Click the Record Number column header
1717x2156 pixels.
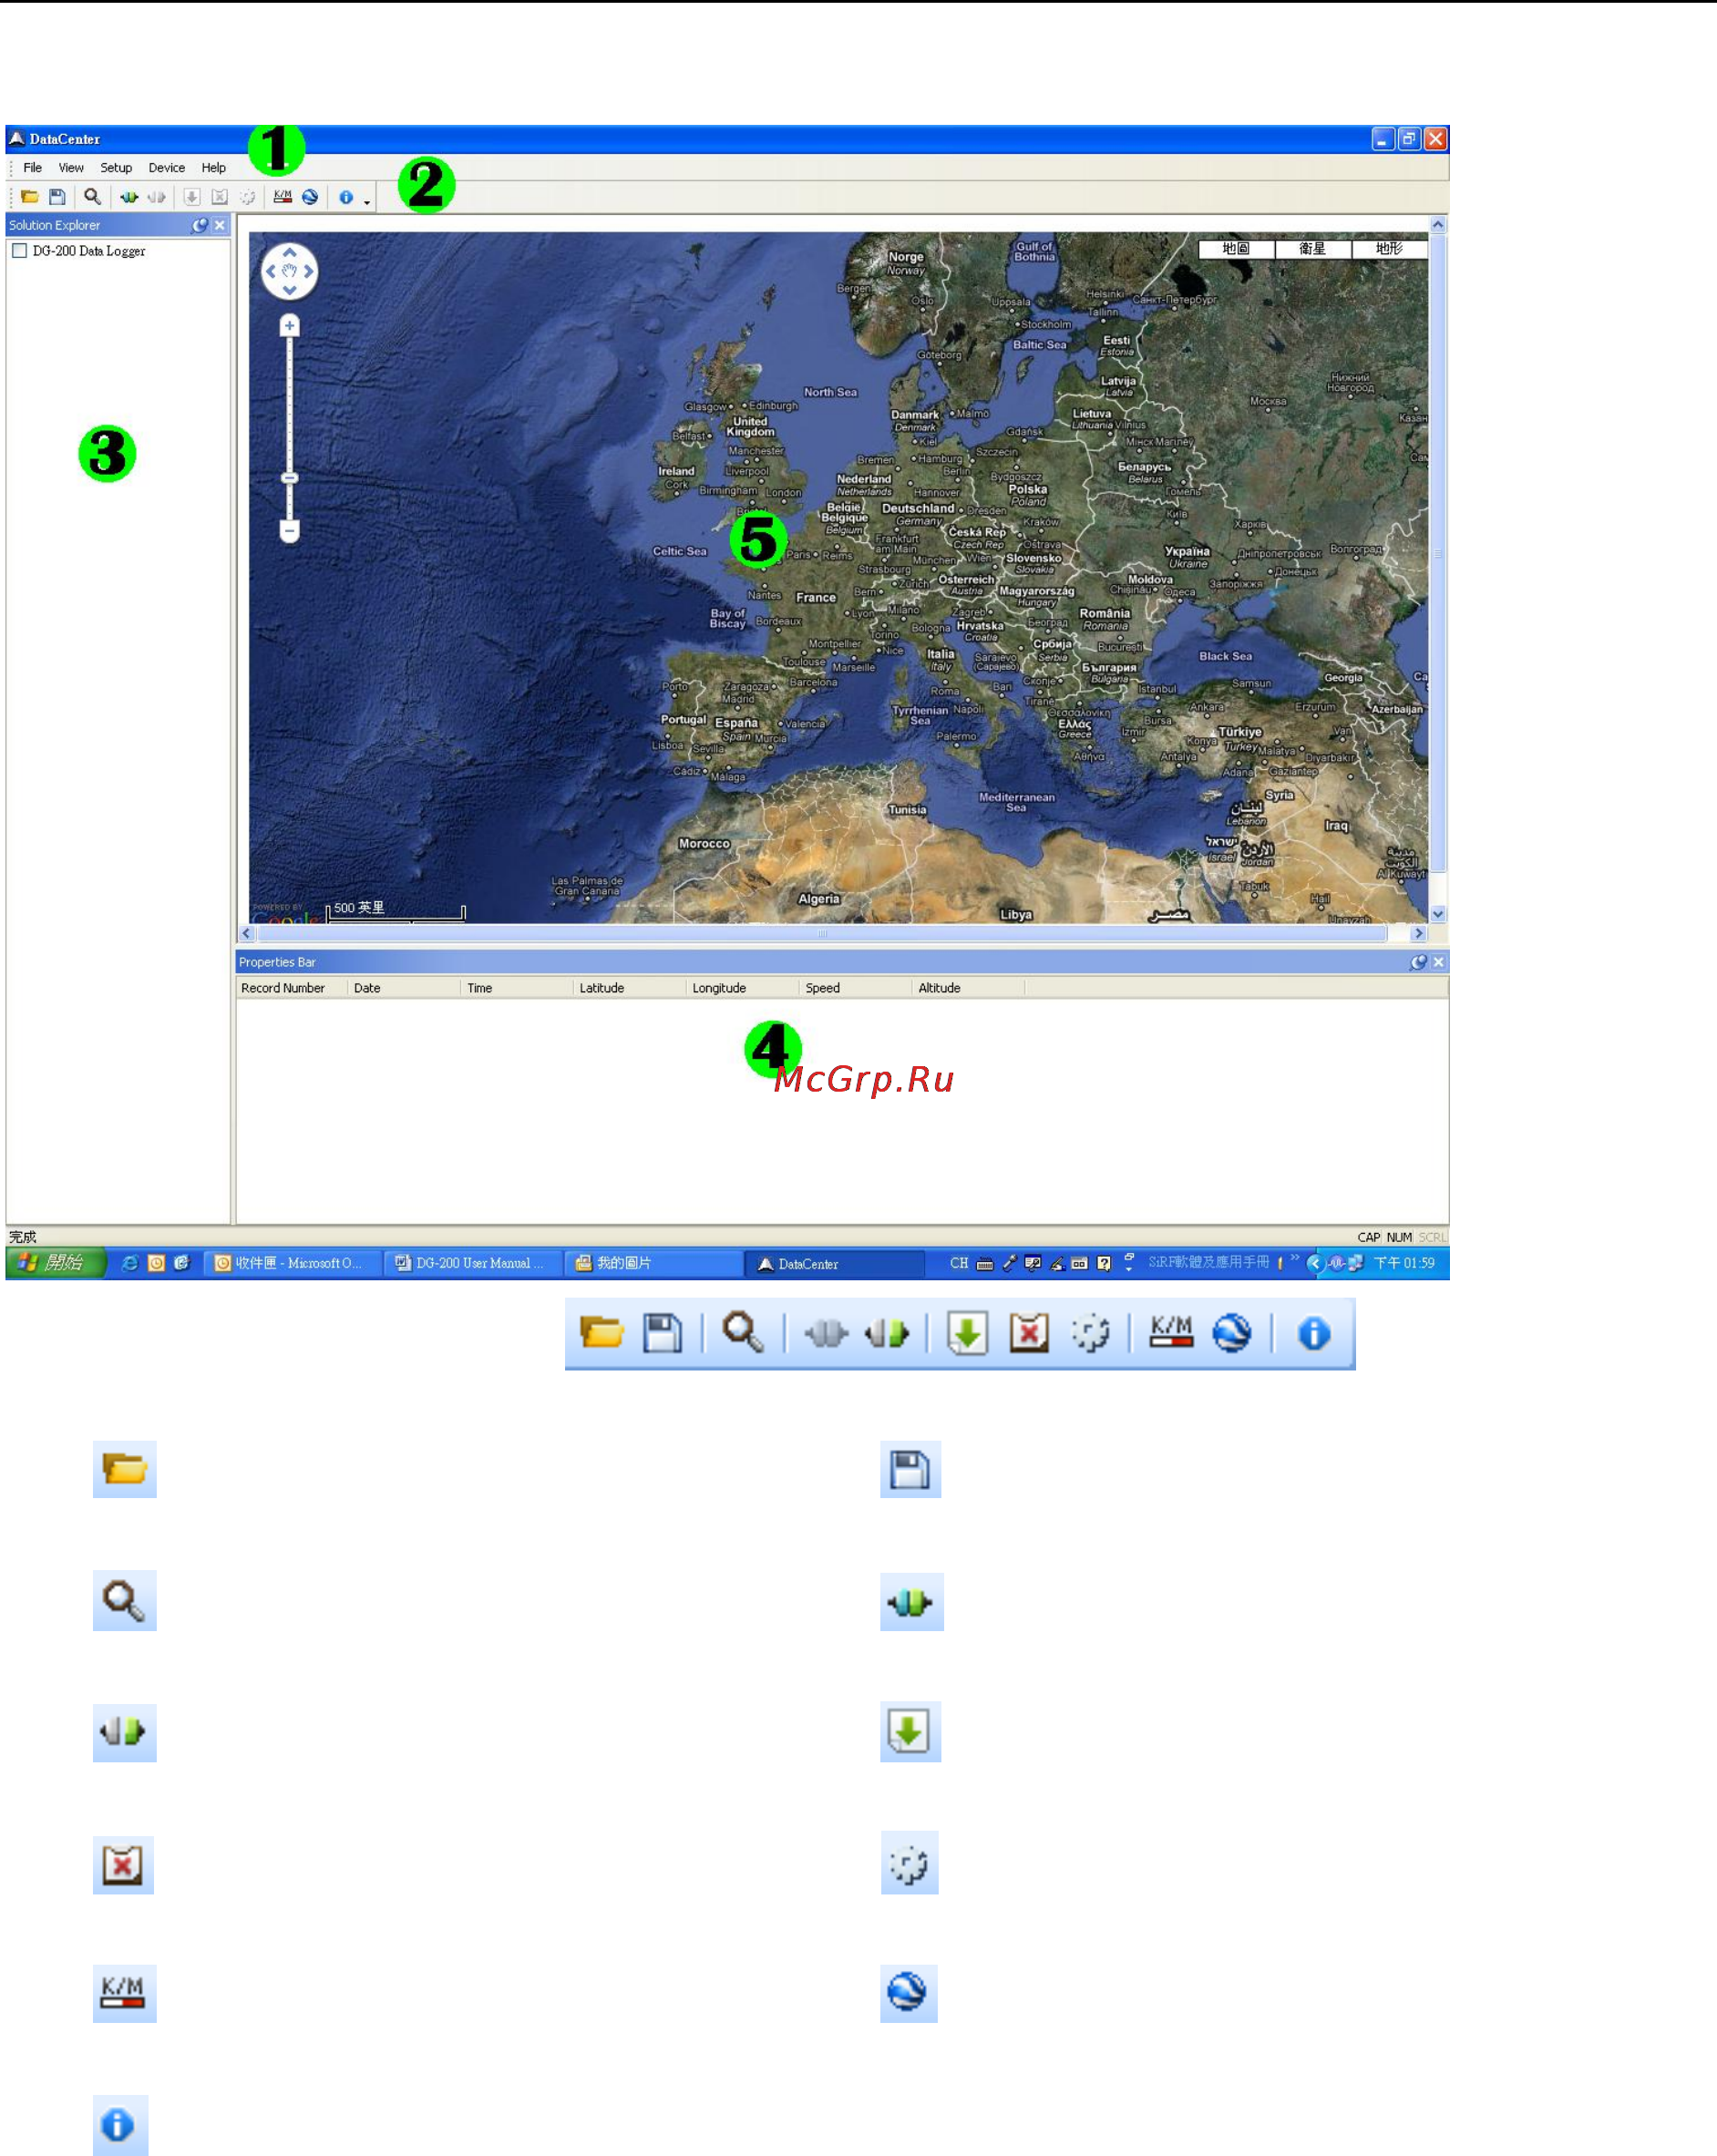point(292,988)
